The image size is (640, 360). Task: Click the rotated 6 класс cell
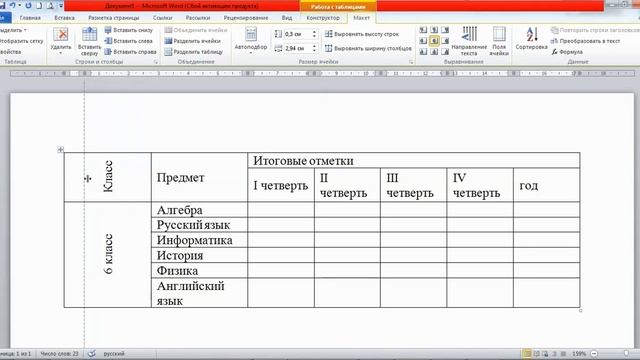click(108, 254)
